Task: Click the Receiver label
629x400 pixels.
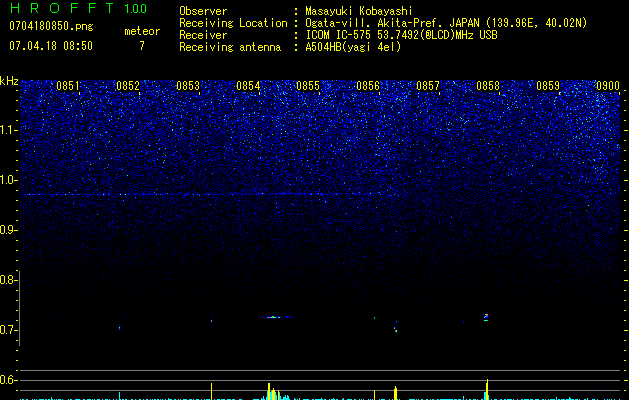Action: pos(203,35)
